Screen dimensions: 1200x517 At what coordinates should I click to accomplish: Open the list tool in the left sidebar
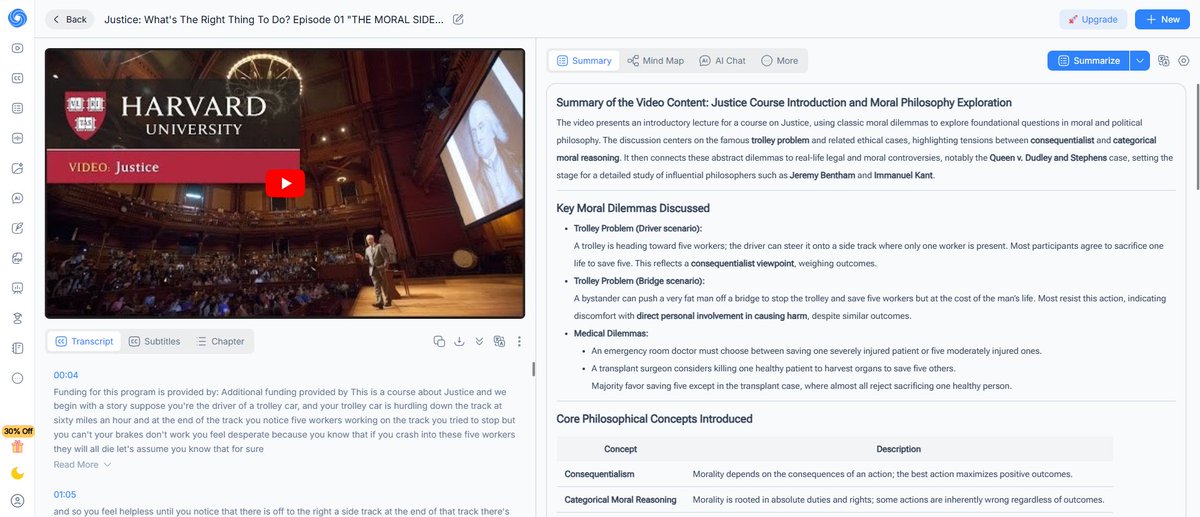tap(17, 108)
